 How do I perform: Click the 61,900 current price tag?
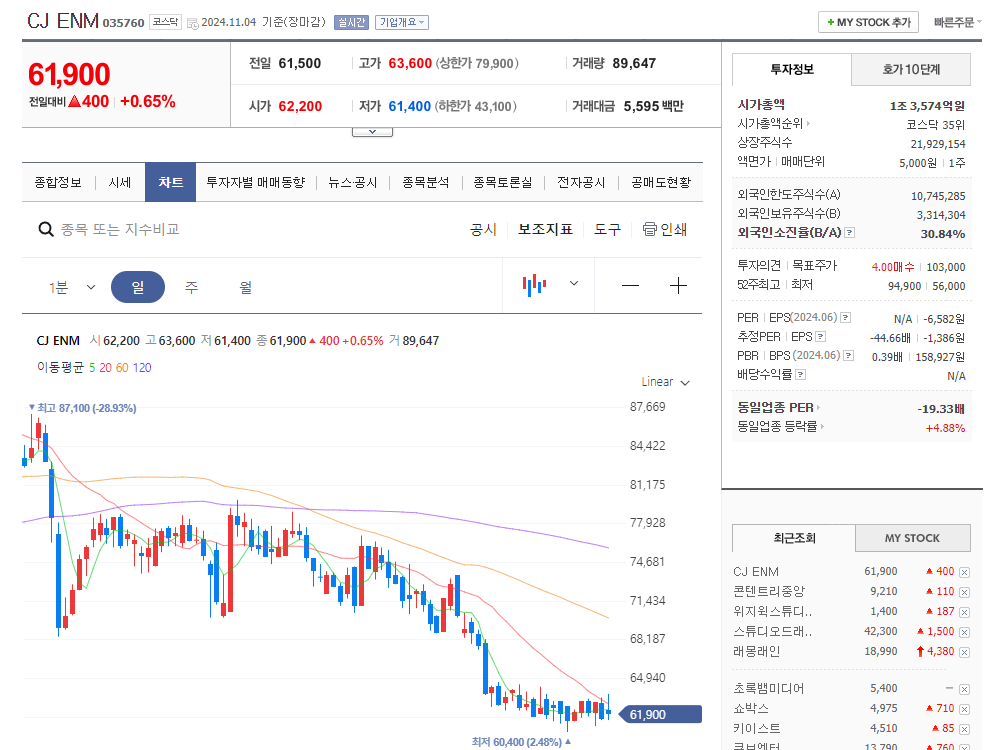point(660,714)
